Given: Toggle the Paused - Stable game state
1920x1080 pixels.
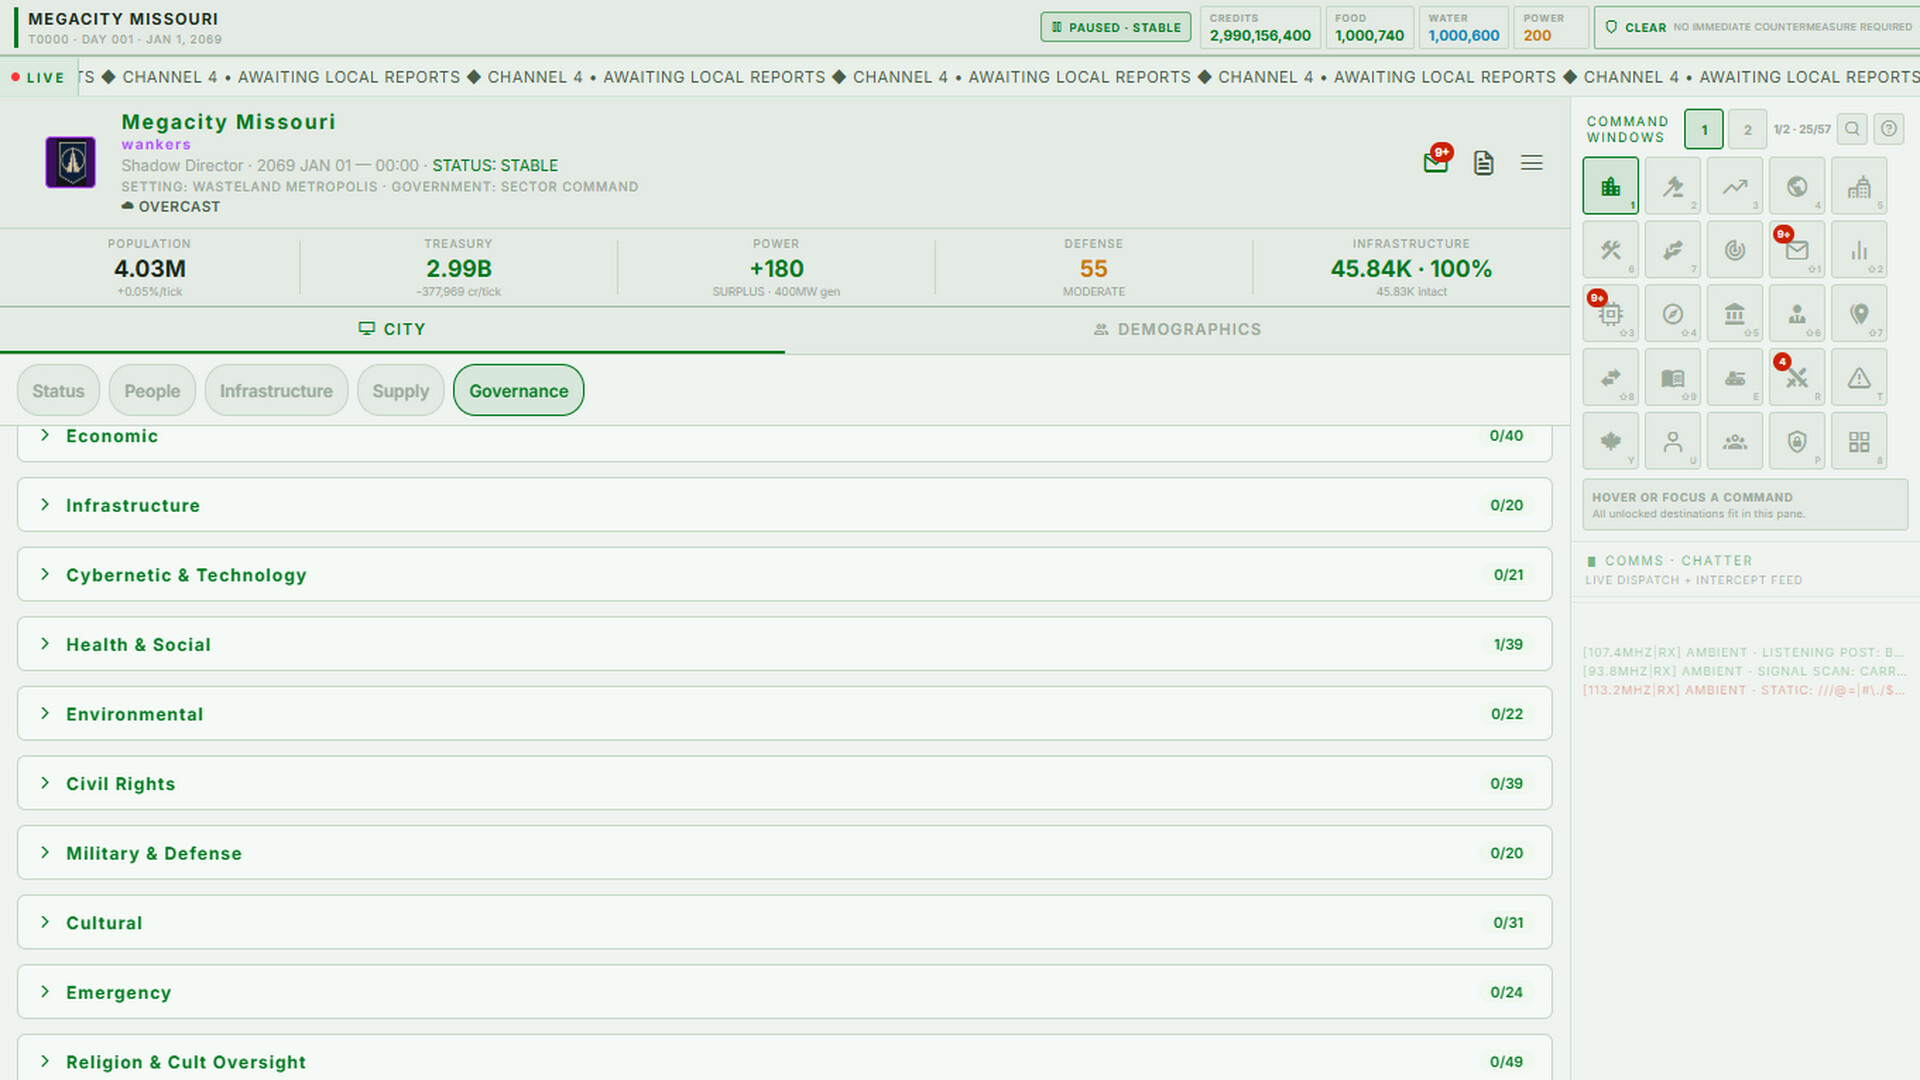Looking at the screenshot, I should (x=1115, y=27).
